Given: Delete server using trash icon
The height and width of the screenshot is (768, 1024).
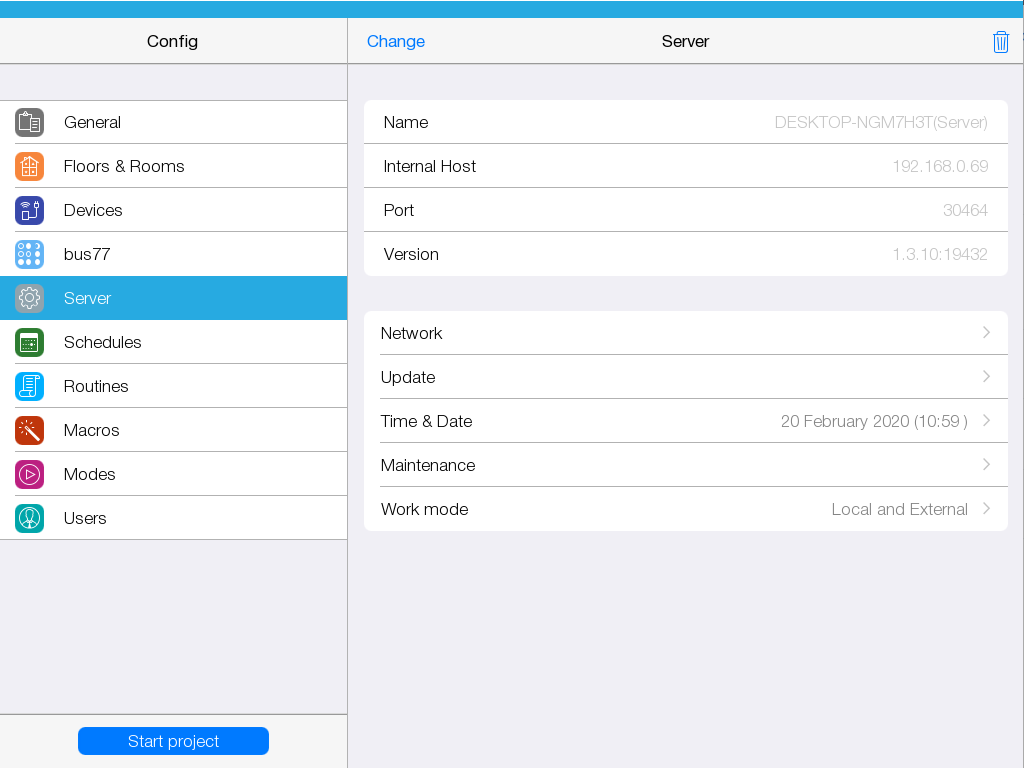Looking at the screenshot, I should click(1000, 42).
